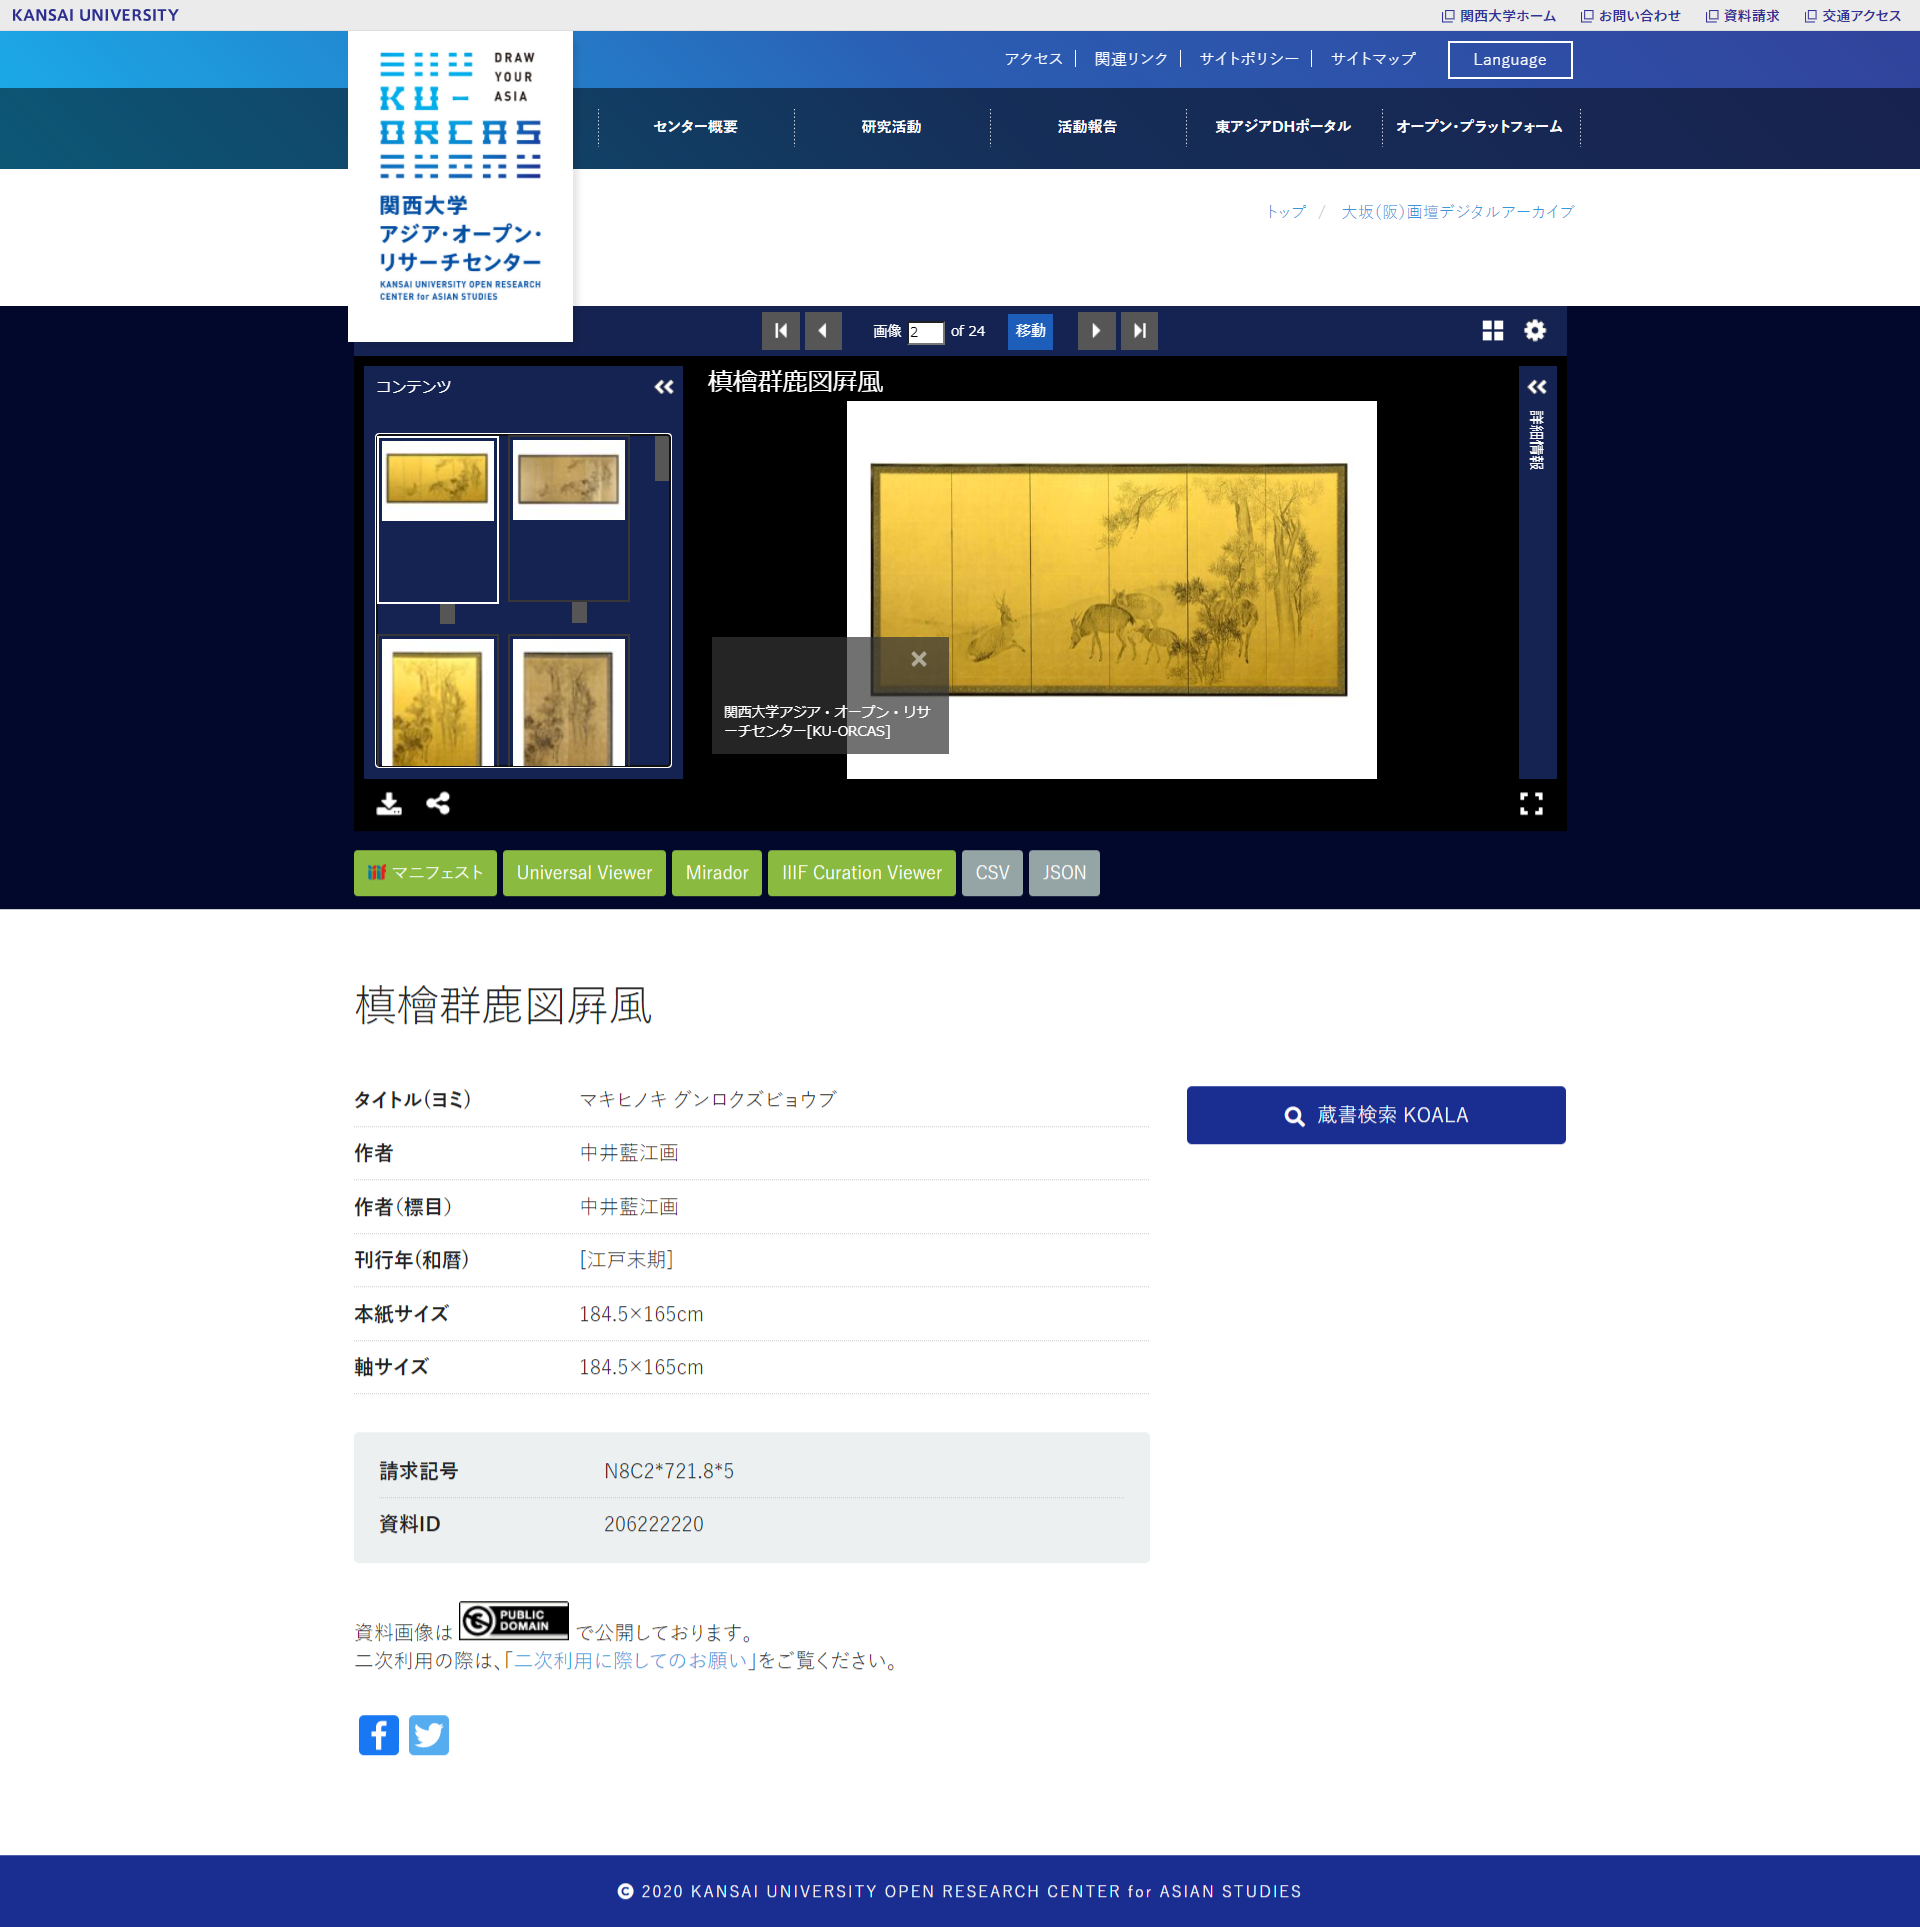This screenshot has width=1920, height=1927.
Task: Click the share icon in viewer
Action: 438,804
